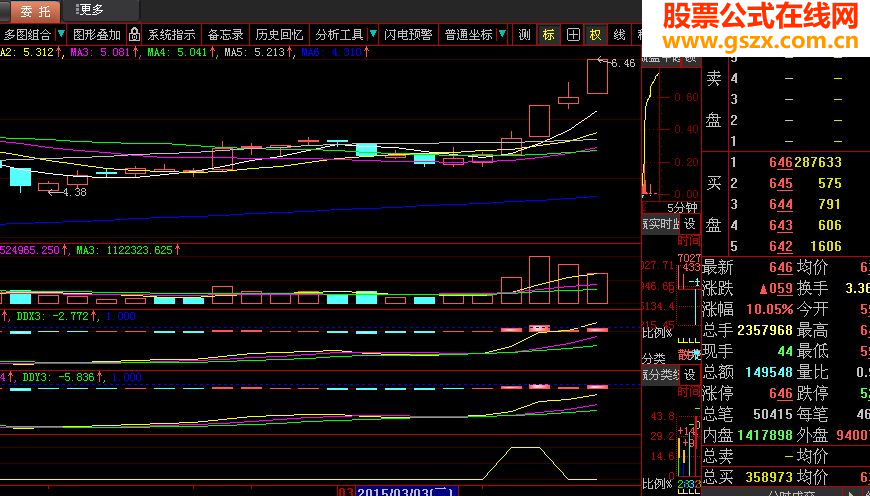Click the 6.46 high price marker
Screen dimensions: 870x496
click(x=623, y=63)
